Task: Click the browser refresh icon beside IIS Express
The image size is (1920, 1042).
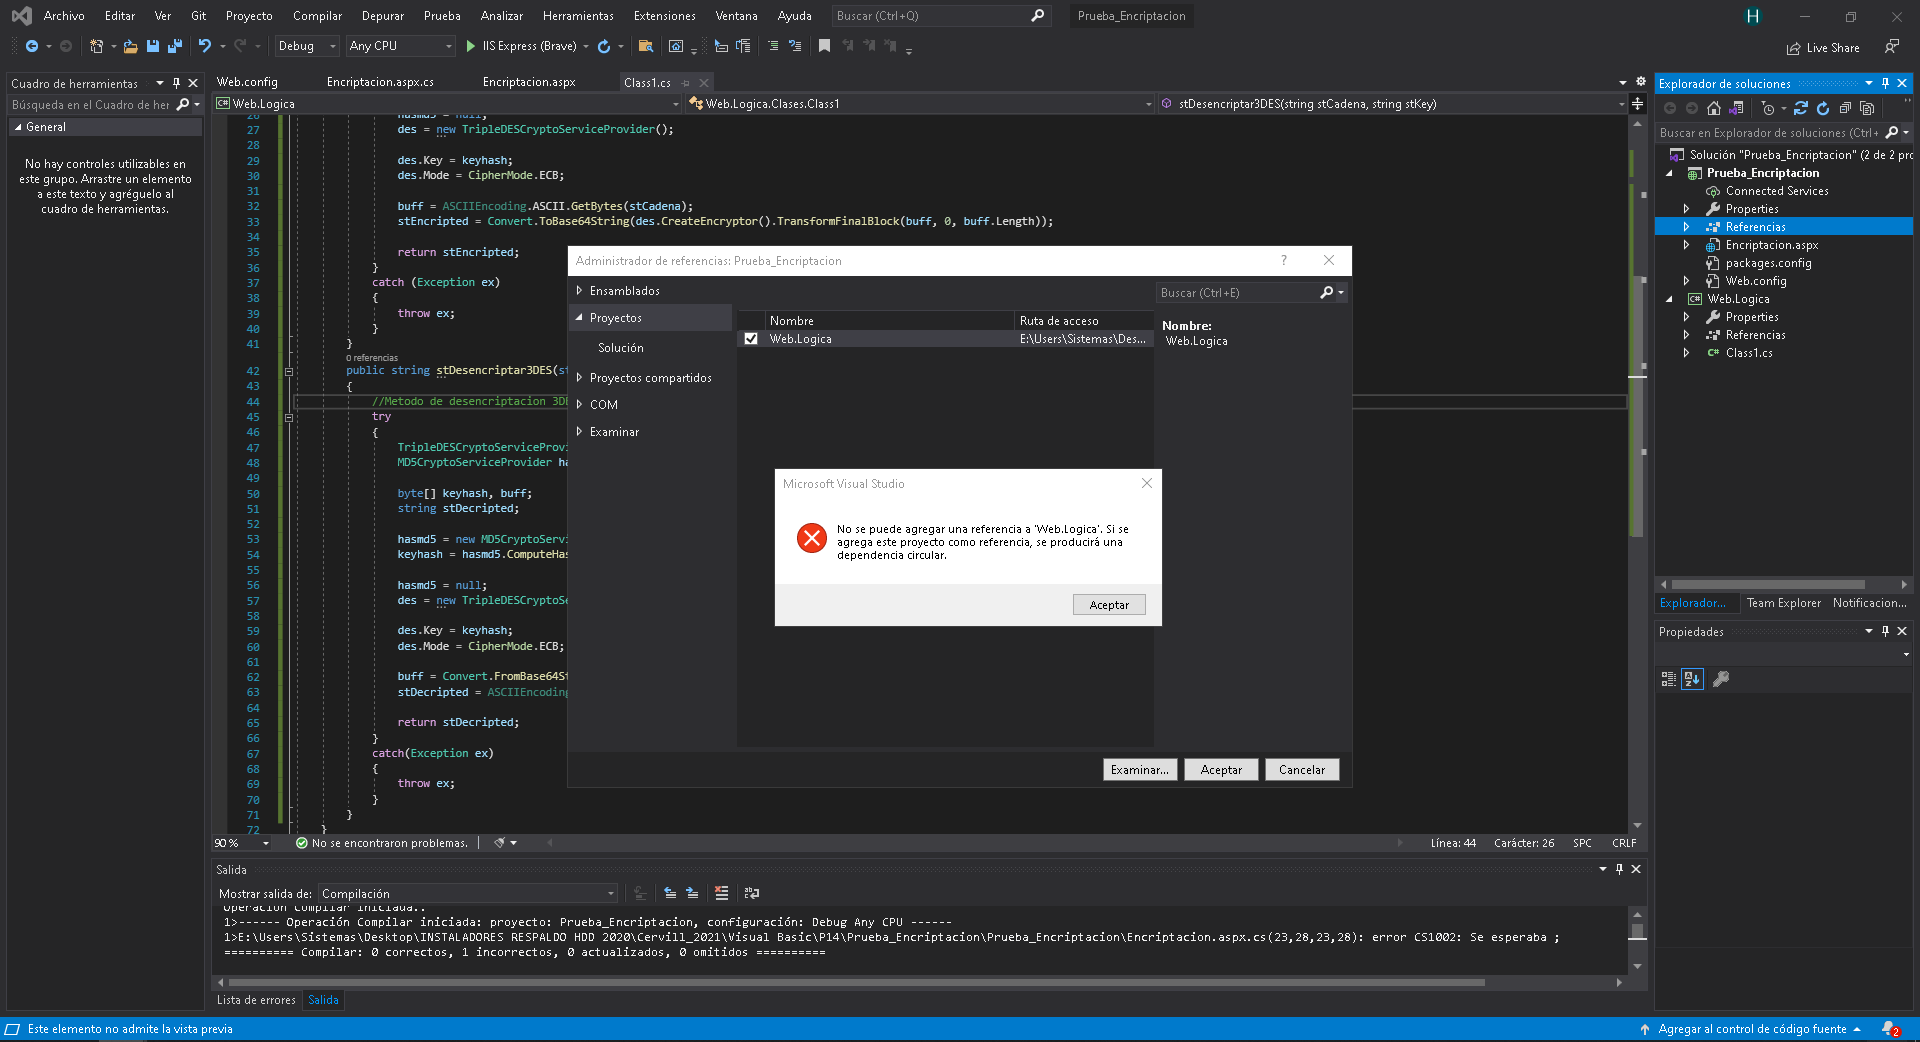Action: [x=604, y=46]
